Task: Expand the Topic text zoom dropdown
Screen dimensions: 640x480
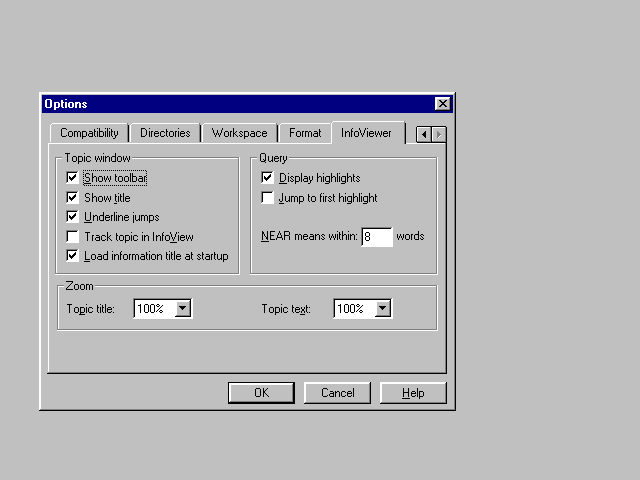Action: [x=382, y=309]
